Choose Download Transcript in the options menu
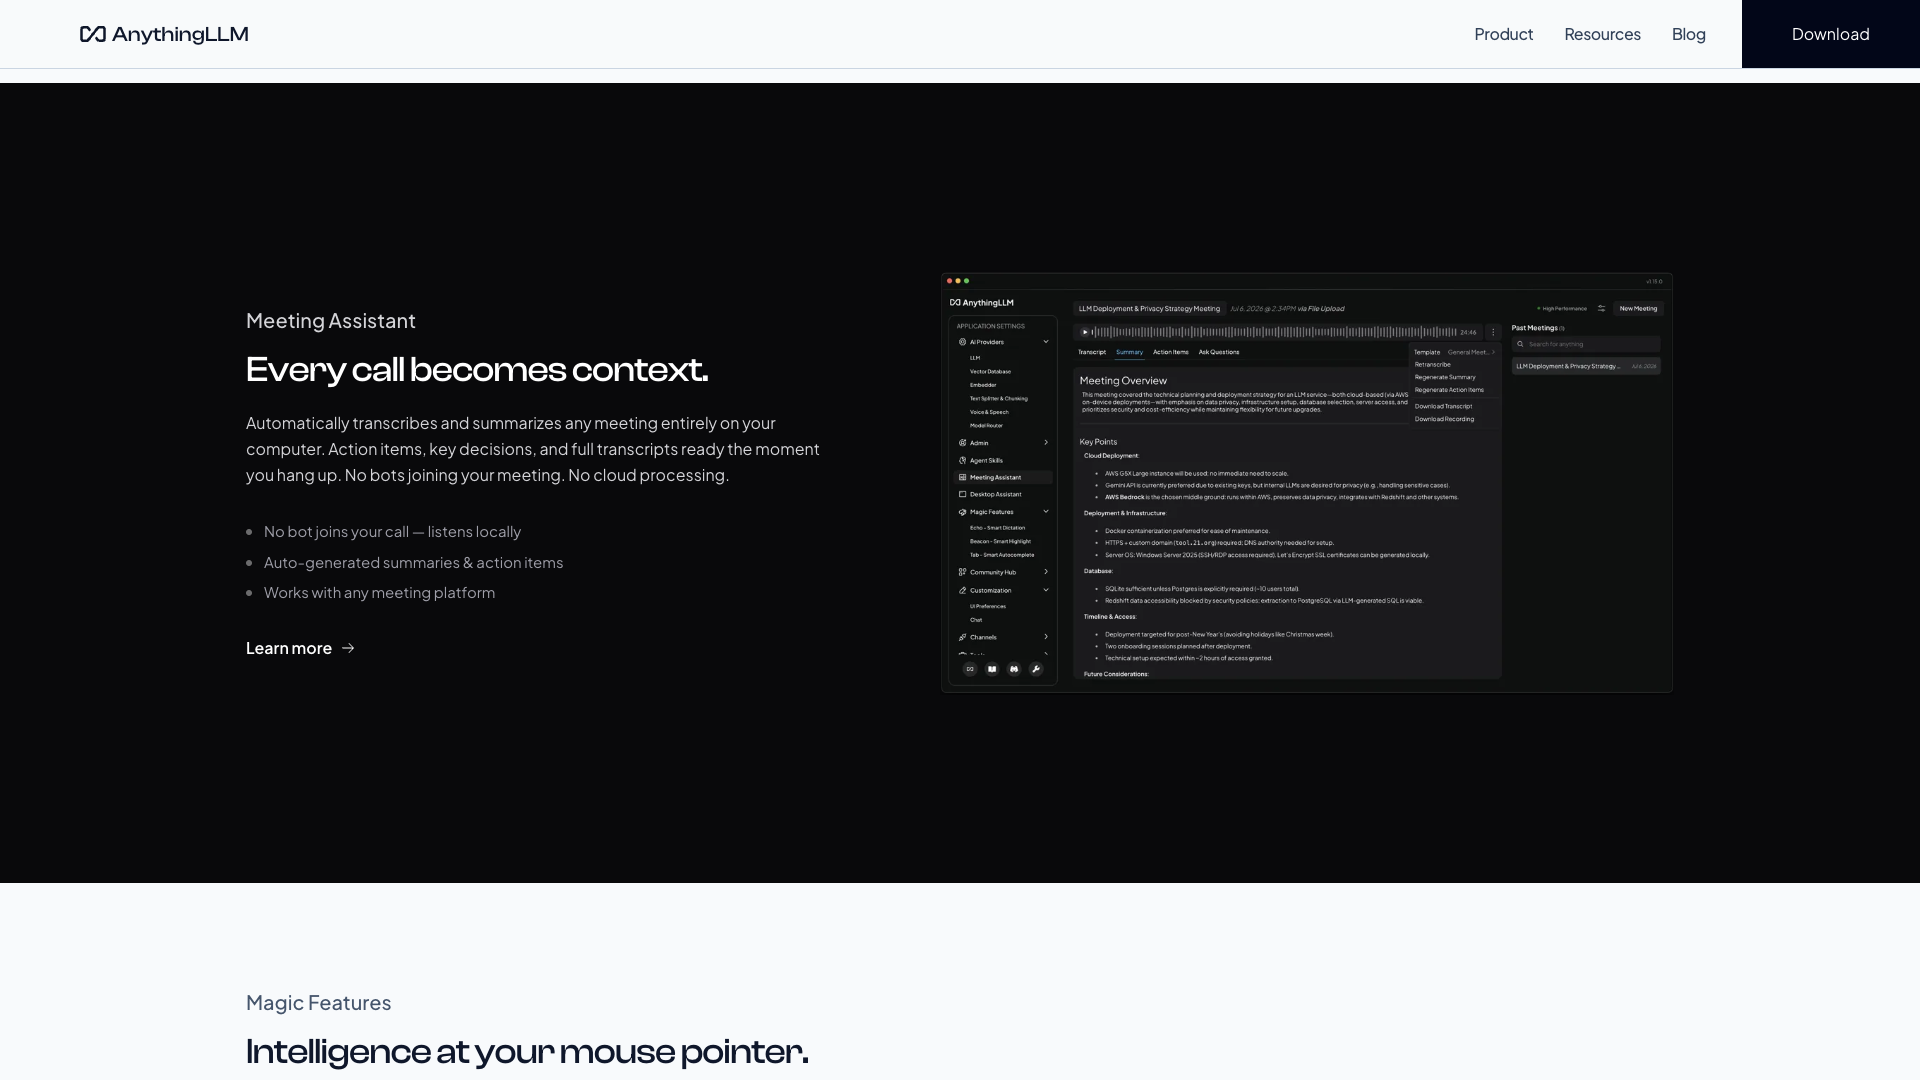The height and width of the screenshot is (1080, 1920). click(x=1443, y=406)
